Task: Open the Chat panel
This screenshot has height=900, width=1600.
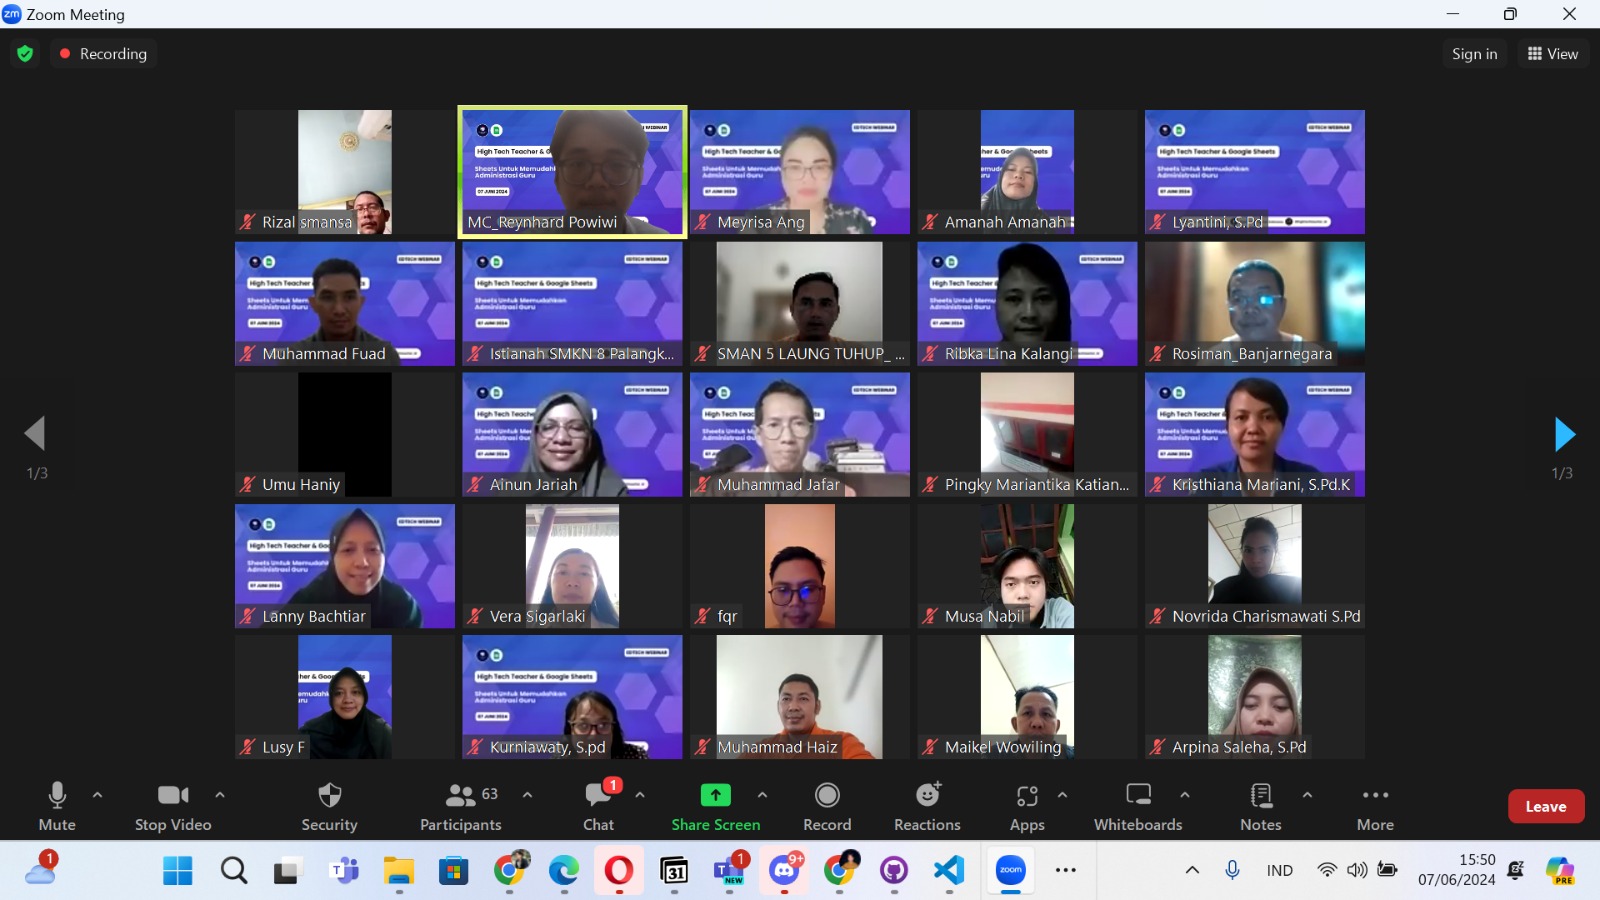Action: [x=598, y=806]
